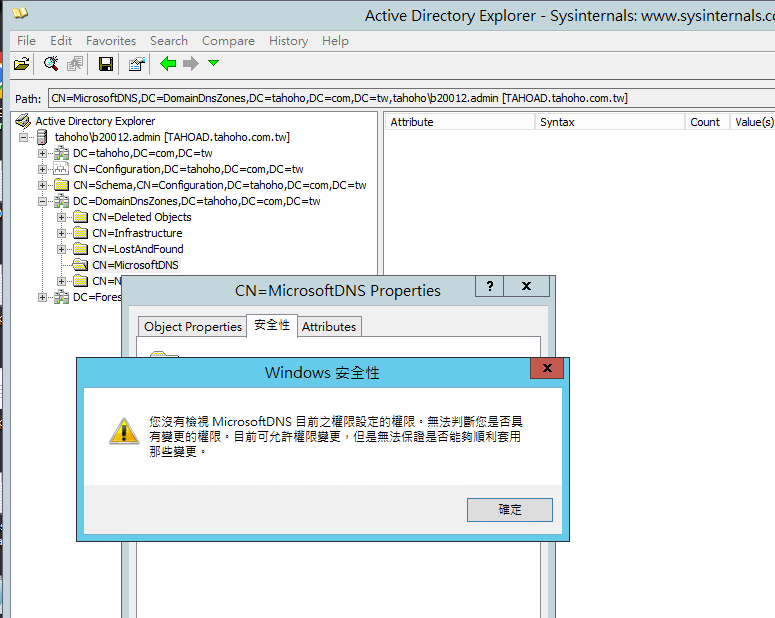Click the Path input field
Screen dimensions: 775x618
tap(400, 98)
